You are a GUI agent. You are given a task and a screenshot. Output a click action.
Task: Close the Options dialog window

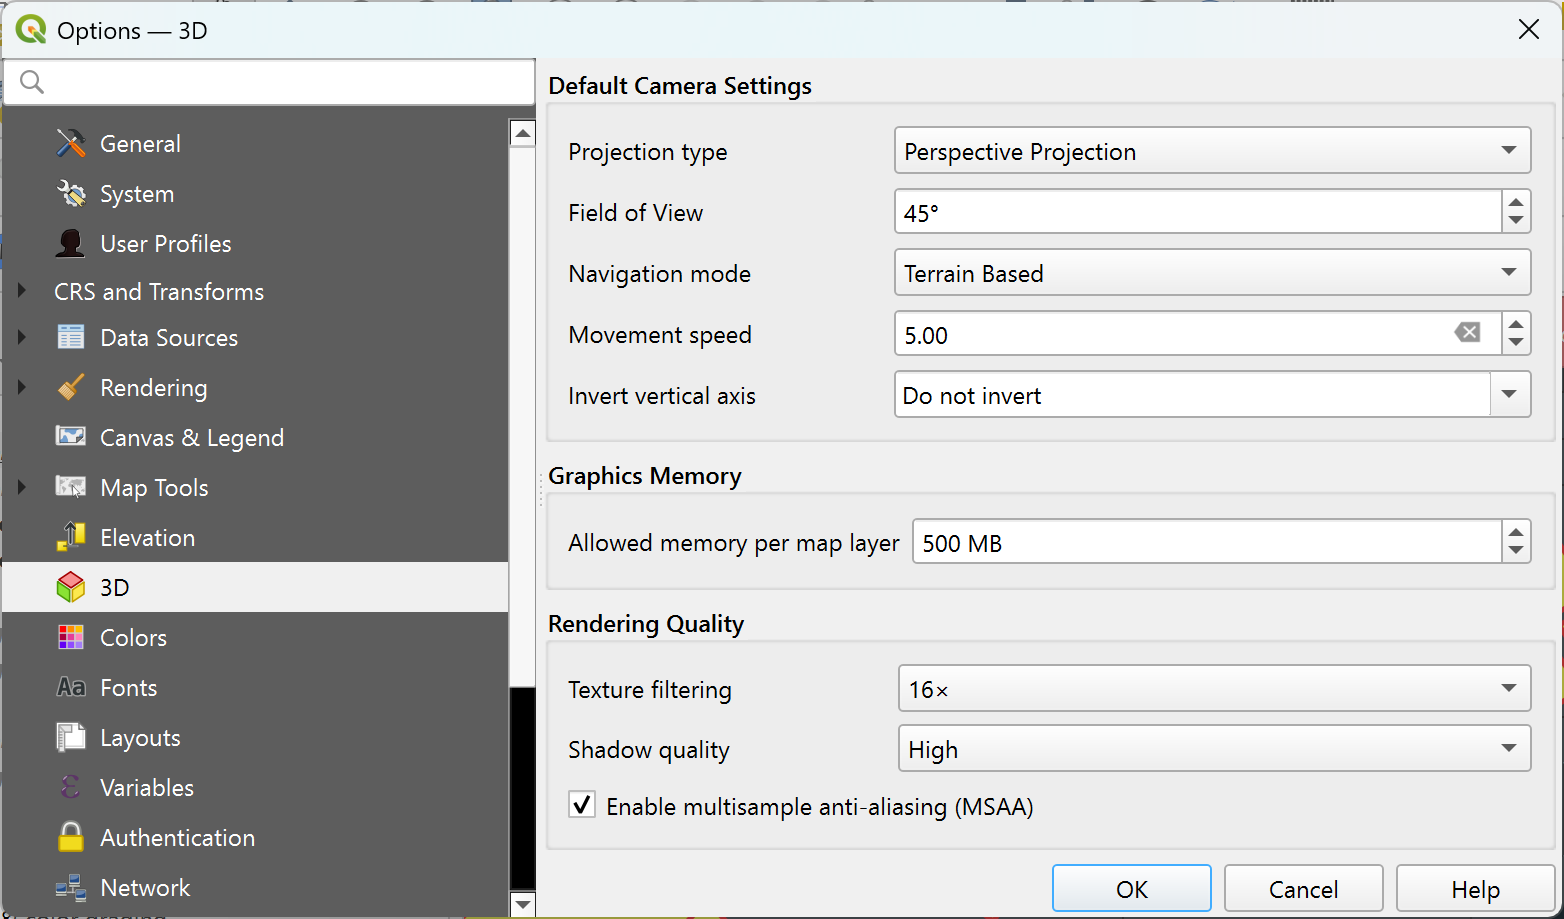(x=1528, y=30)
